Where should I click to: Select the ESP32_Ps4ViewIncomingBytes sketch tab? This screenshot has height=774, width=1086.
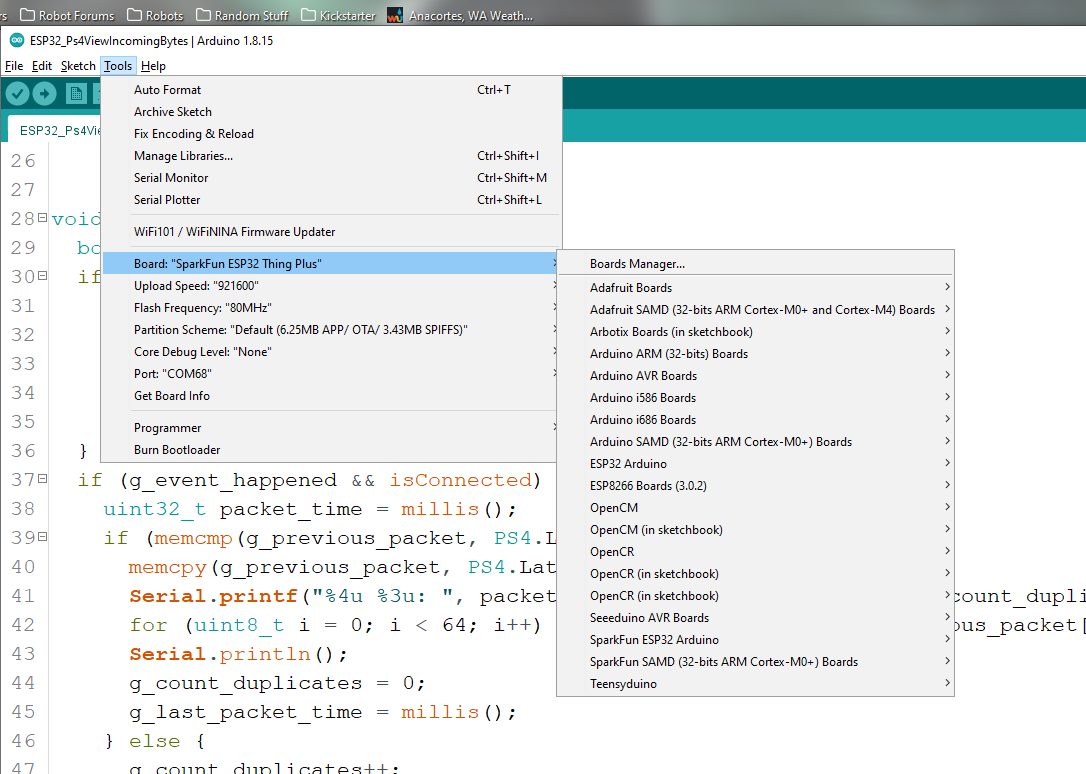pos(55,130)
